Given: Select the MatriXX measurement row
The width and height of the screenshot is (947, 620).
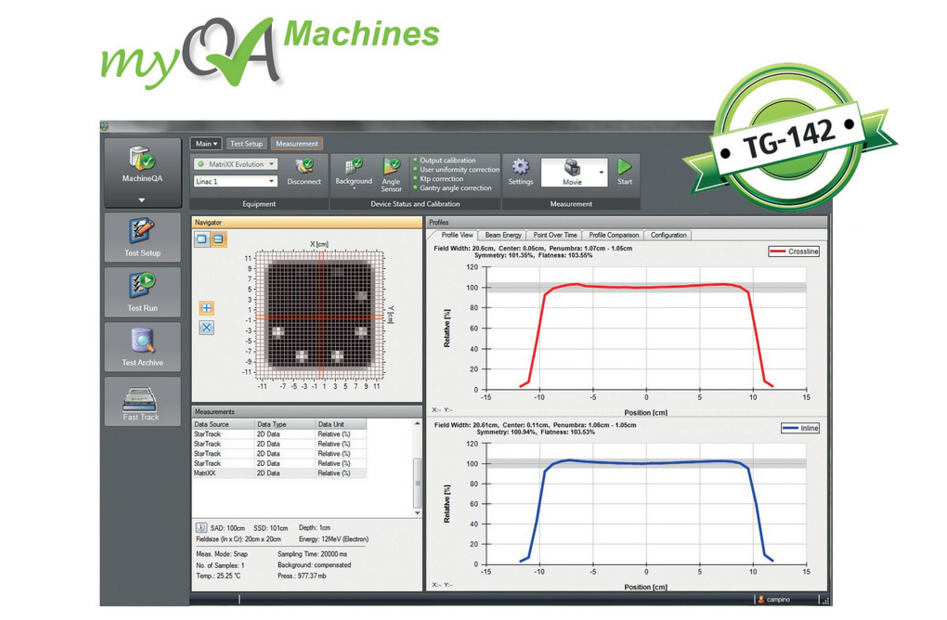Looking at the screenshot, I should pyautogui.click(x=279, y=473).
